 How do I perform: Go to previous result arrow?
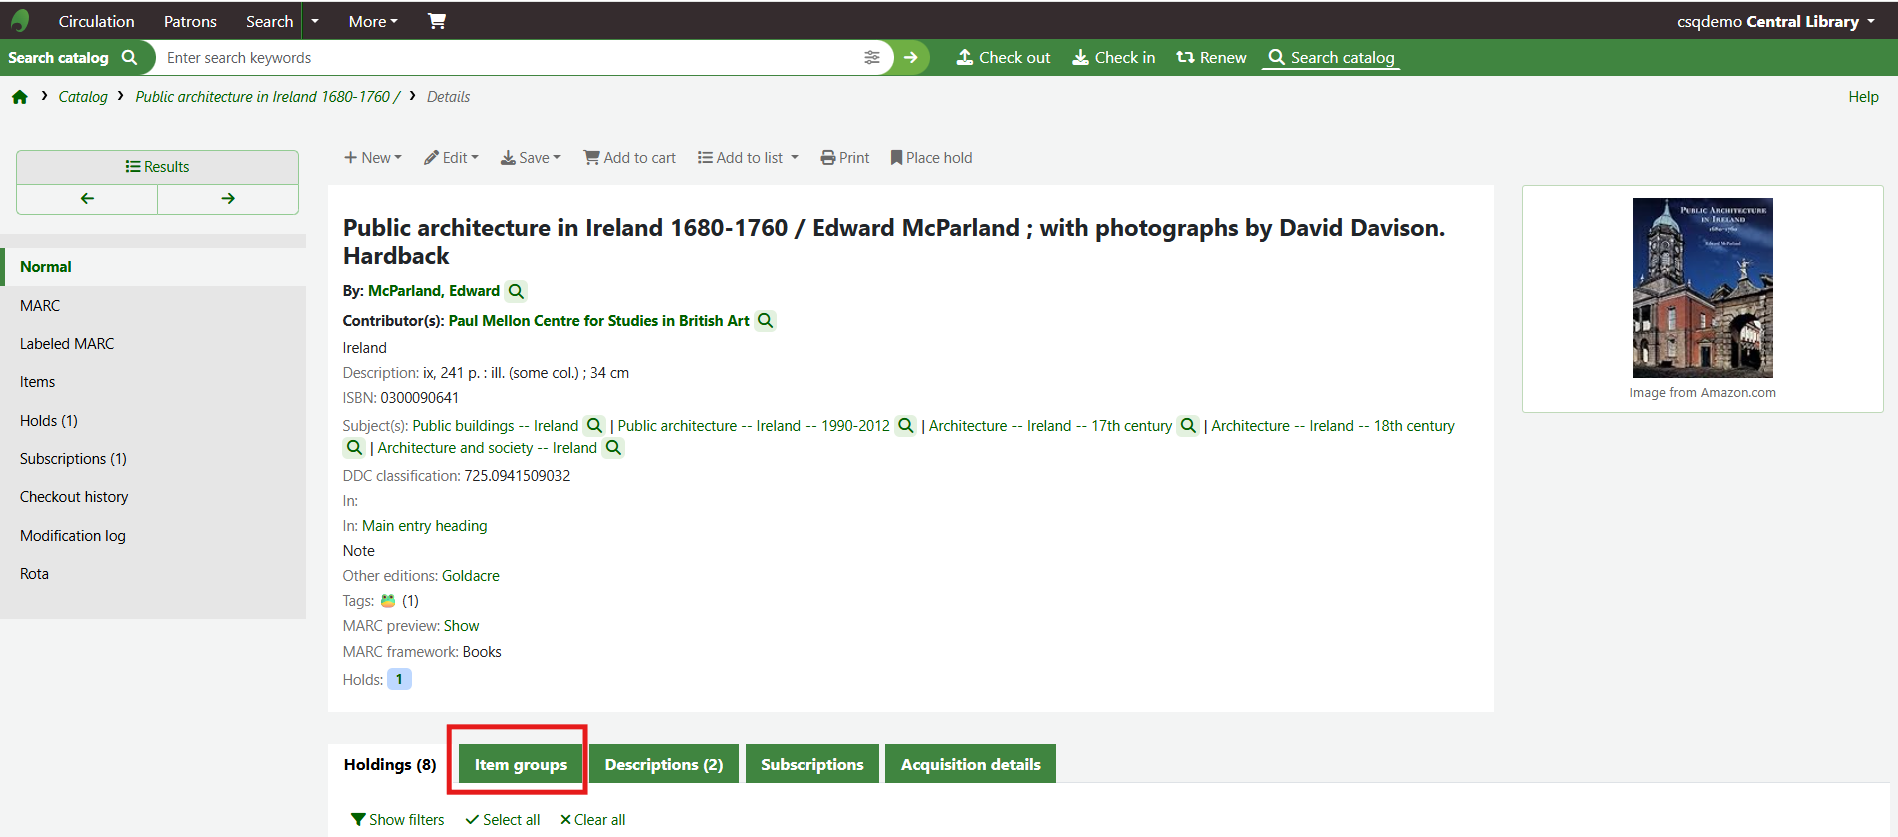(x=87, y=199)
